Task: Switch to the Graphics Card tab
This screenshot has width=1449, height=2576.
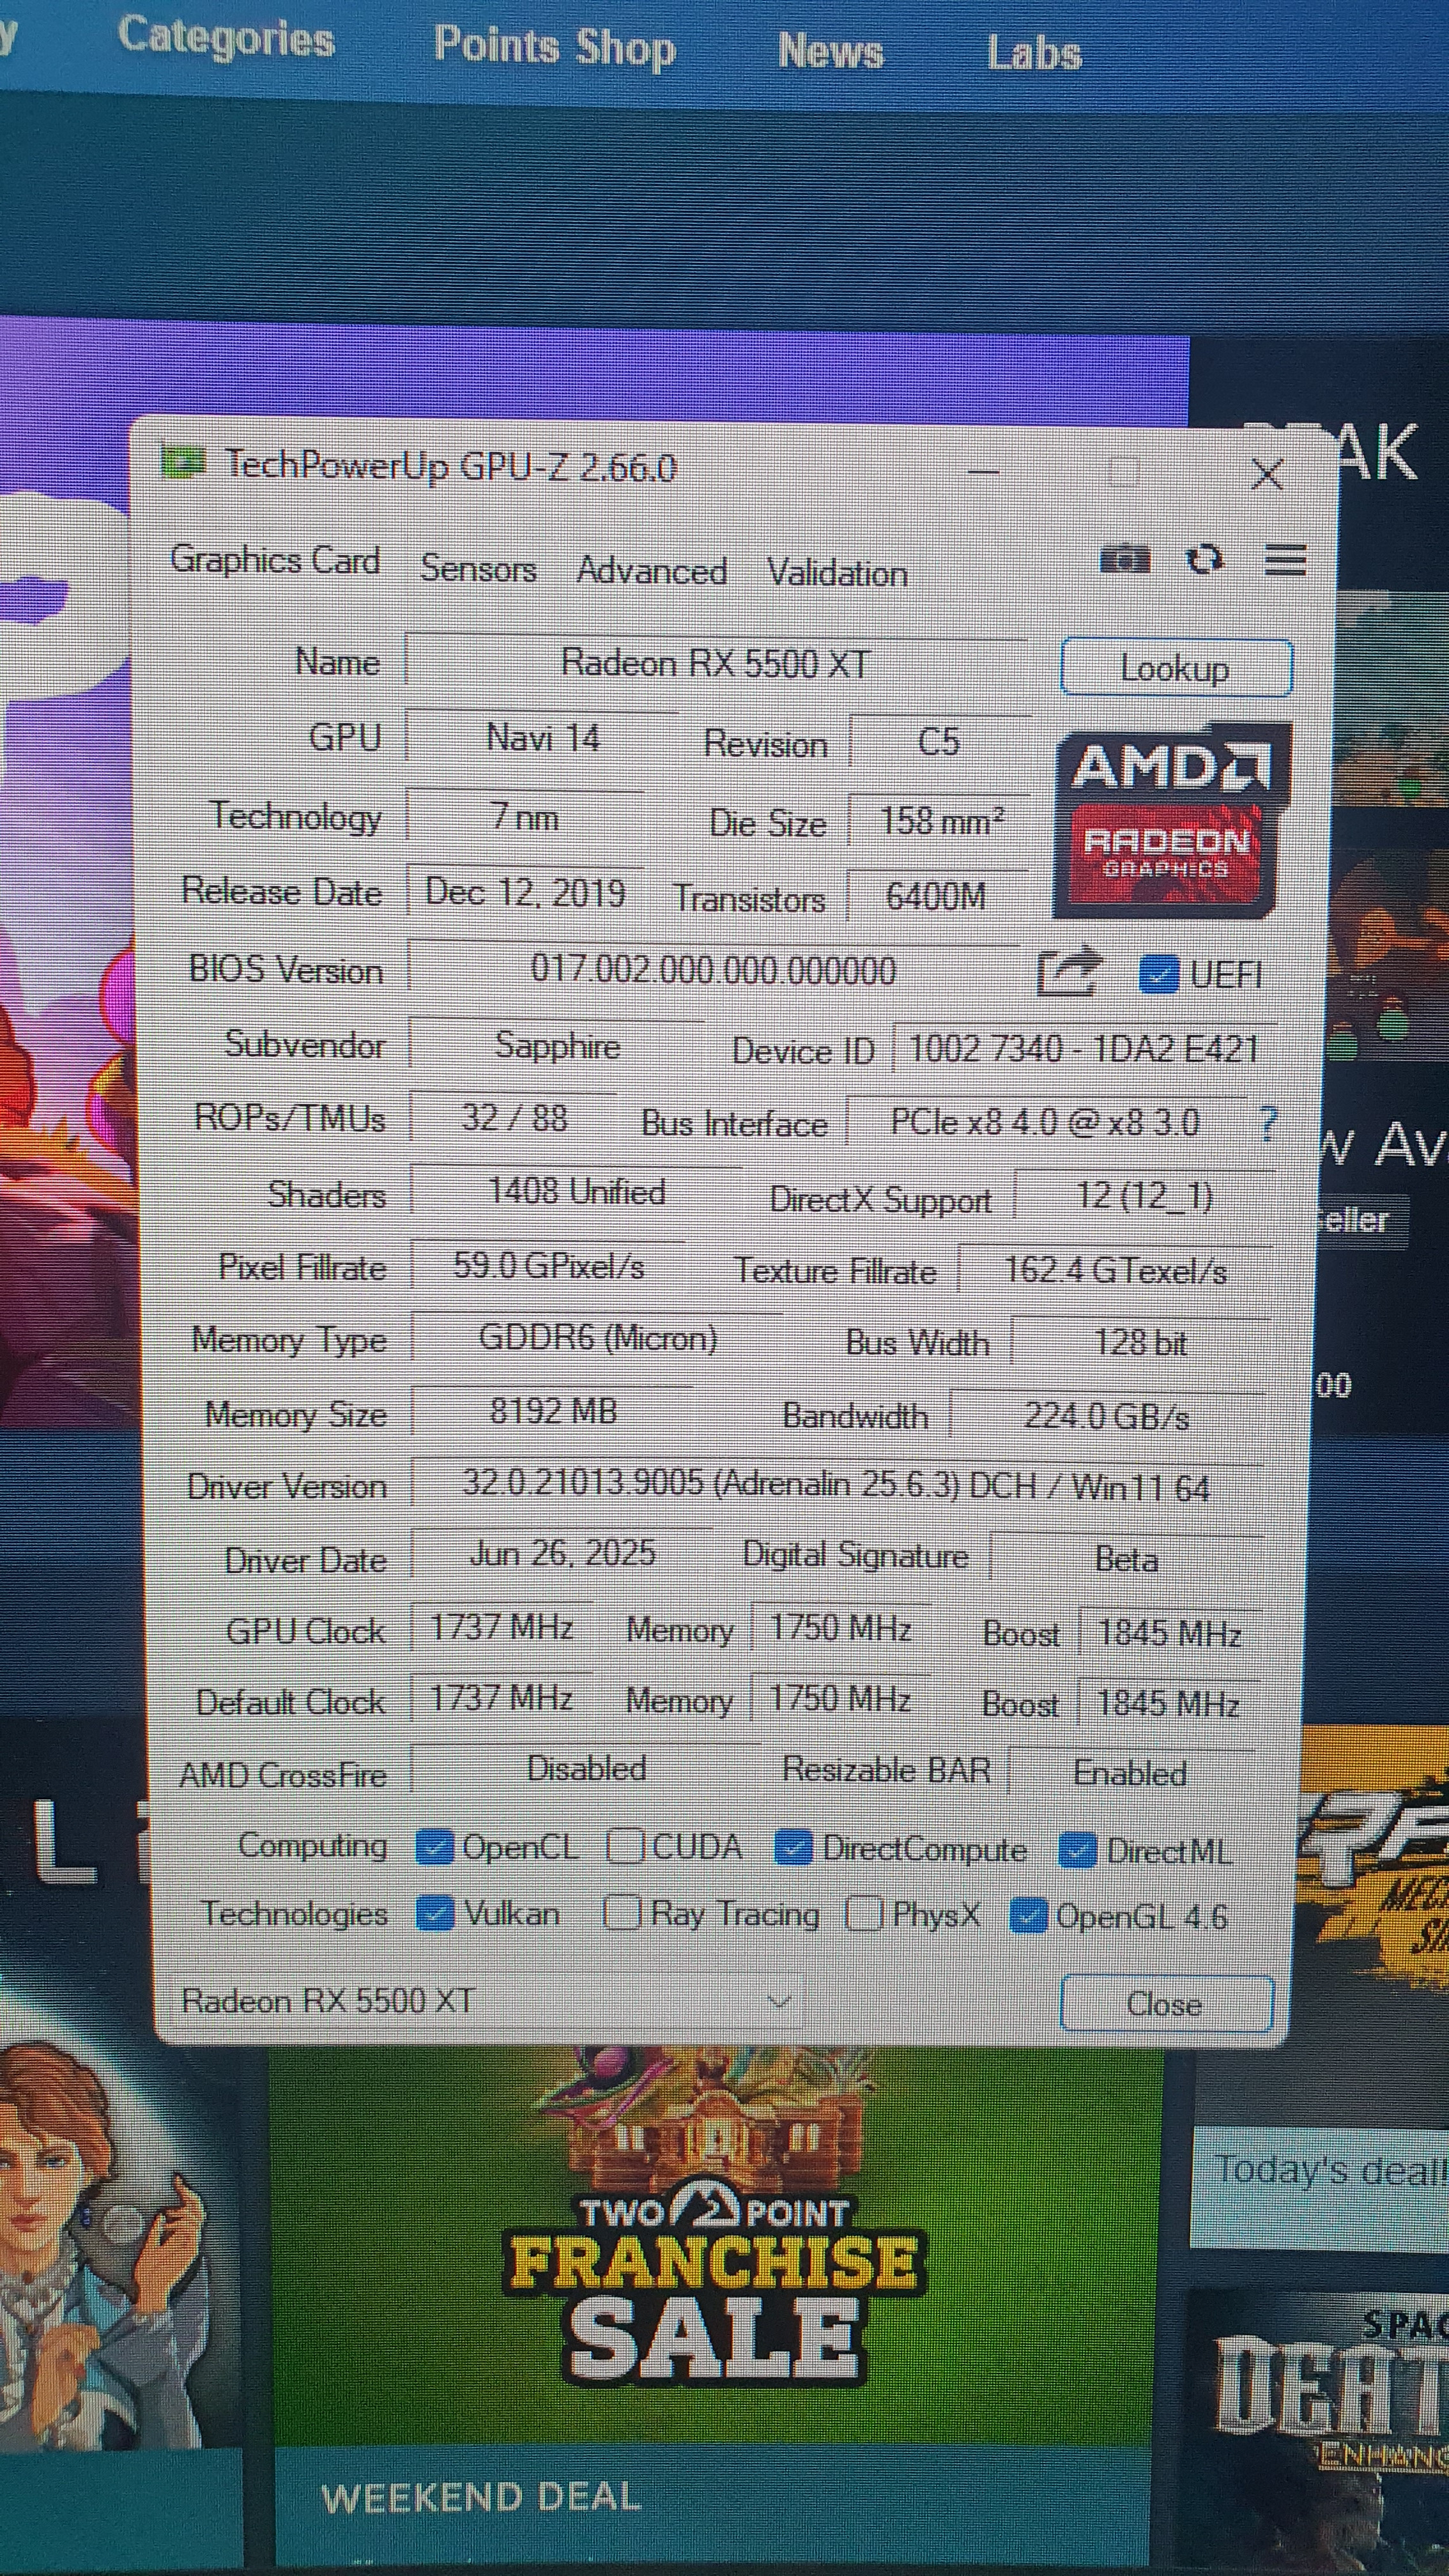Action: (275, 560)
